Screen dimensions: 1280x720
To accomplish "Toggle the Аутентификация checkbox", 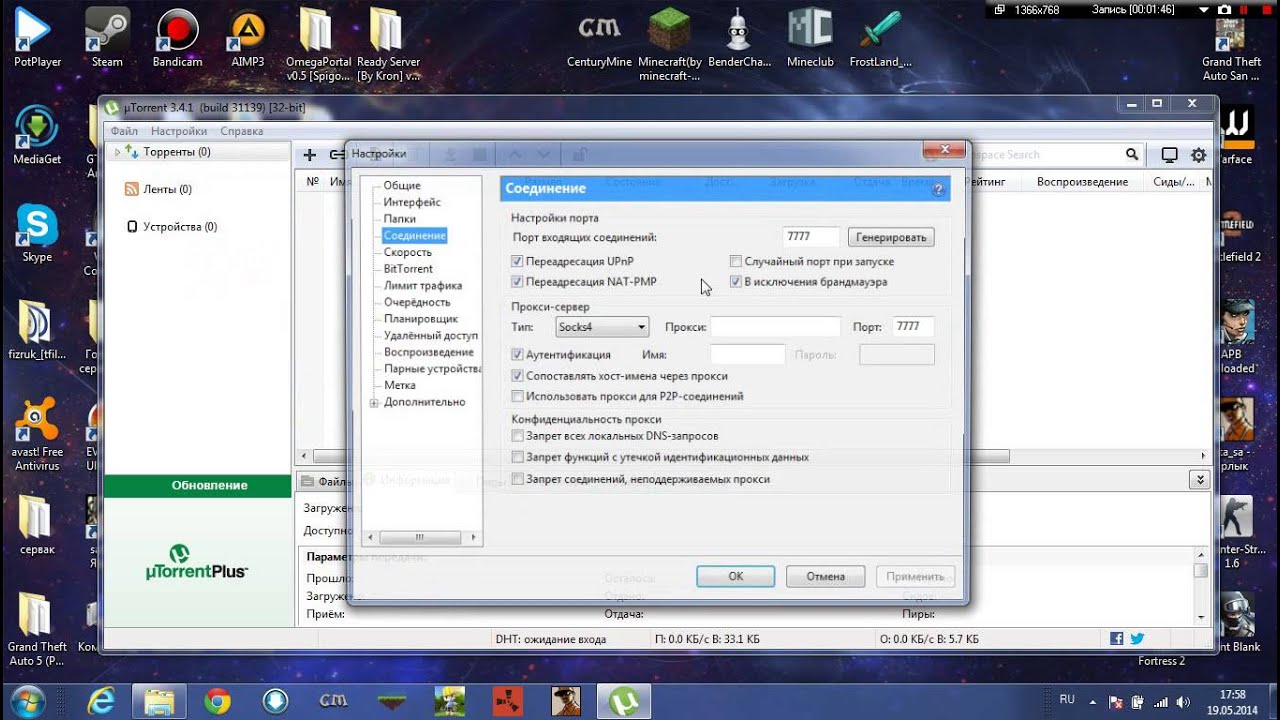I will [x=517, y=355].
